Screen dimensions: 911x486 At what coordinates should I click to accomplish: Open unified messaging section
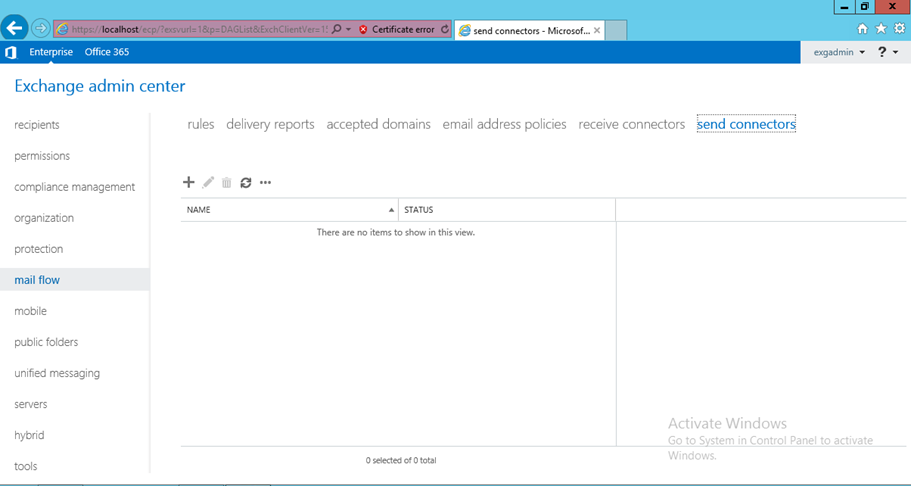click(57, 373)
